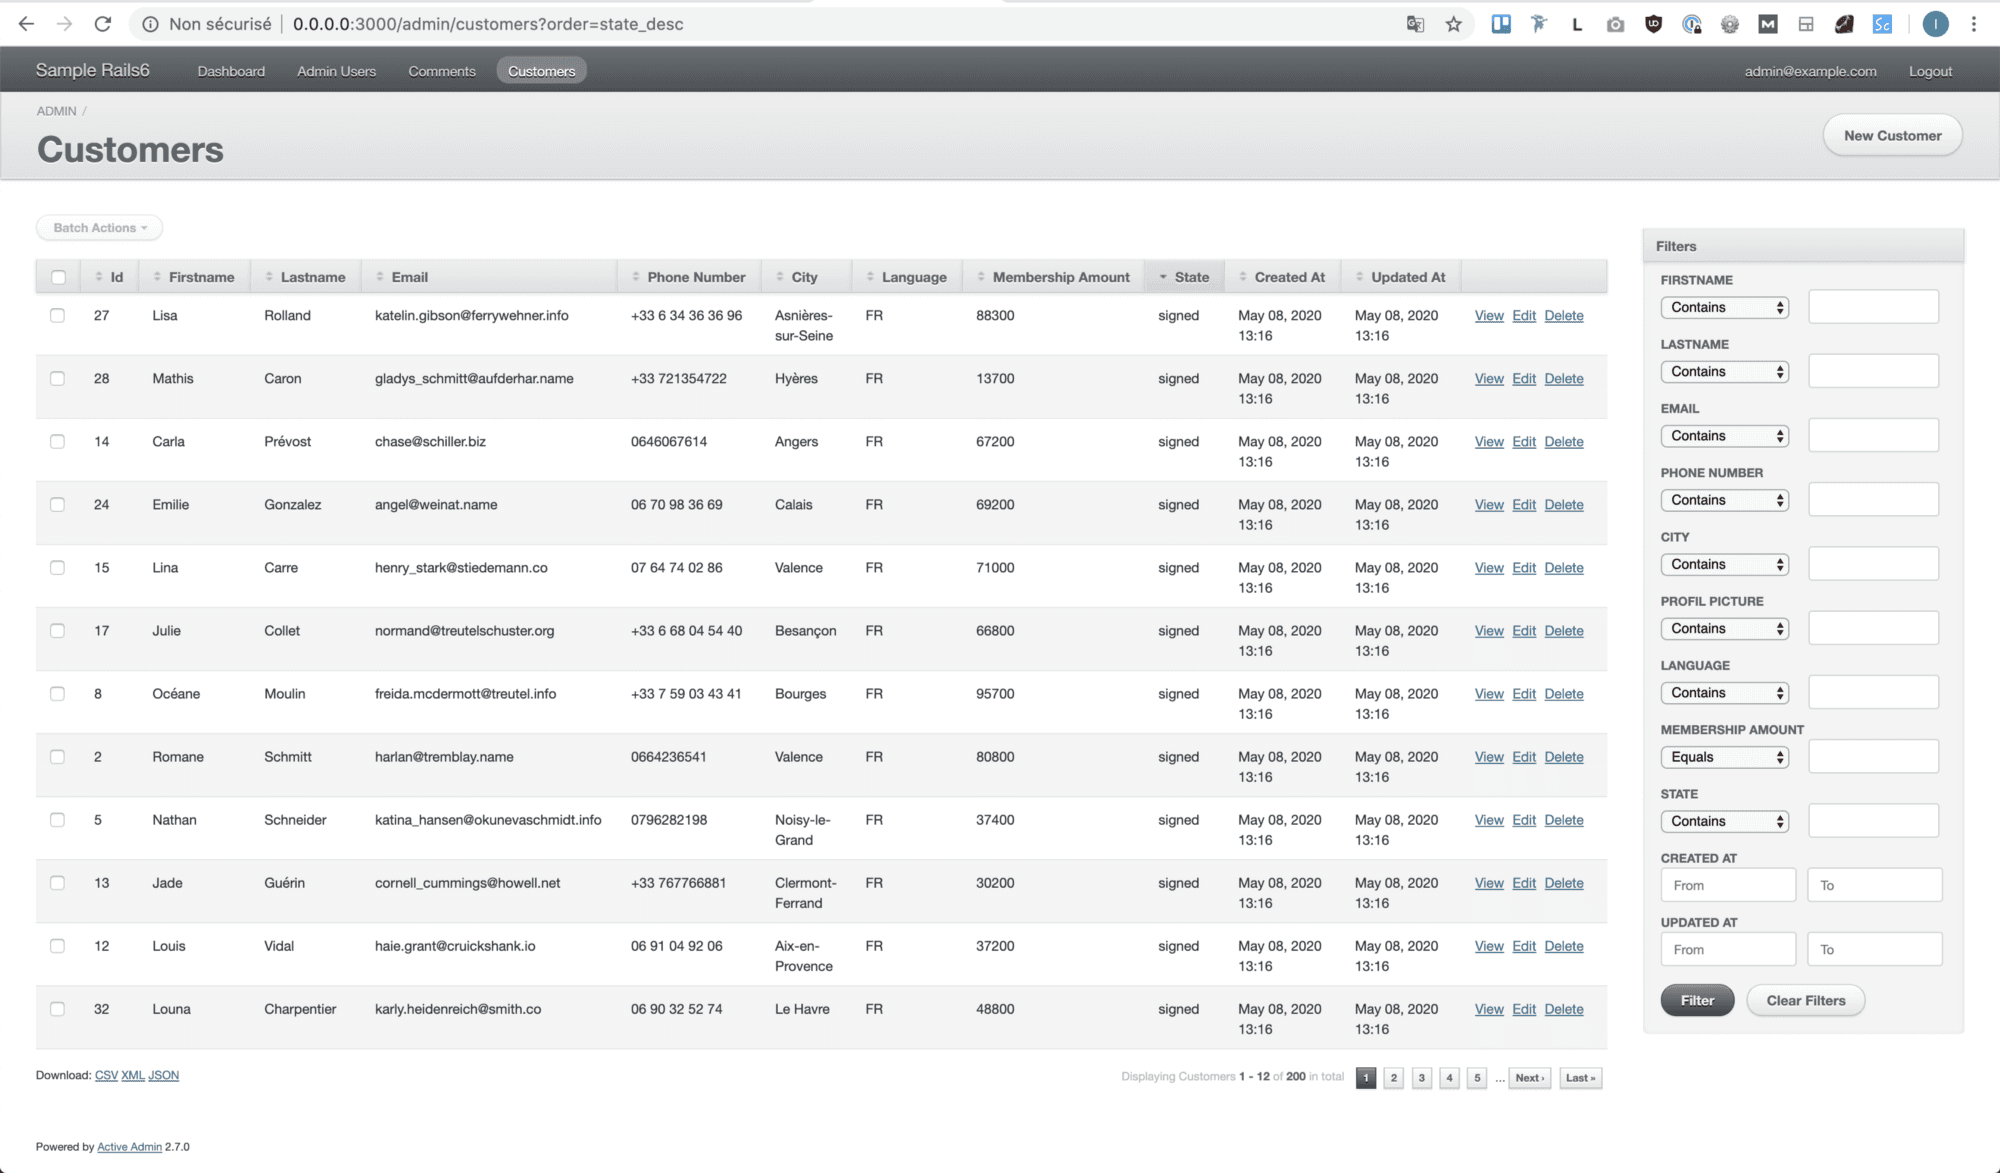Check the select-all checkbox in the table header
The height and width of the screenshot is (1173, 2000).
[x=58, y=276]
